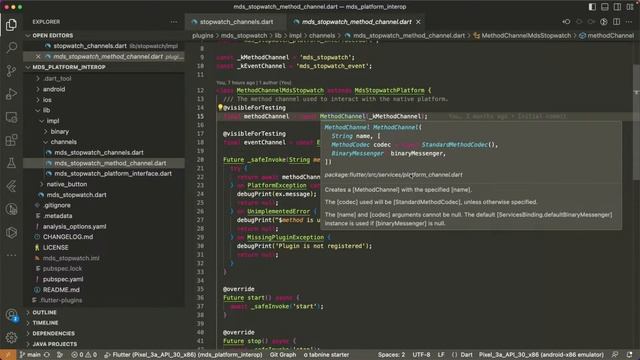Viewport: 640px width, 360px height.
Task: Open the Explorer view in activity bar
Action: (11, 25)
